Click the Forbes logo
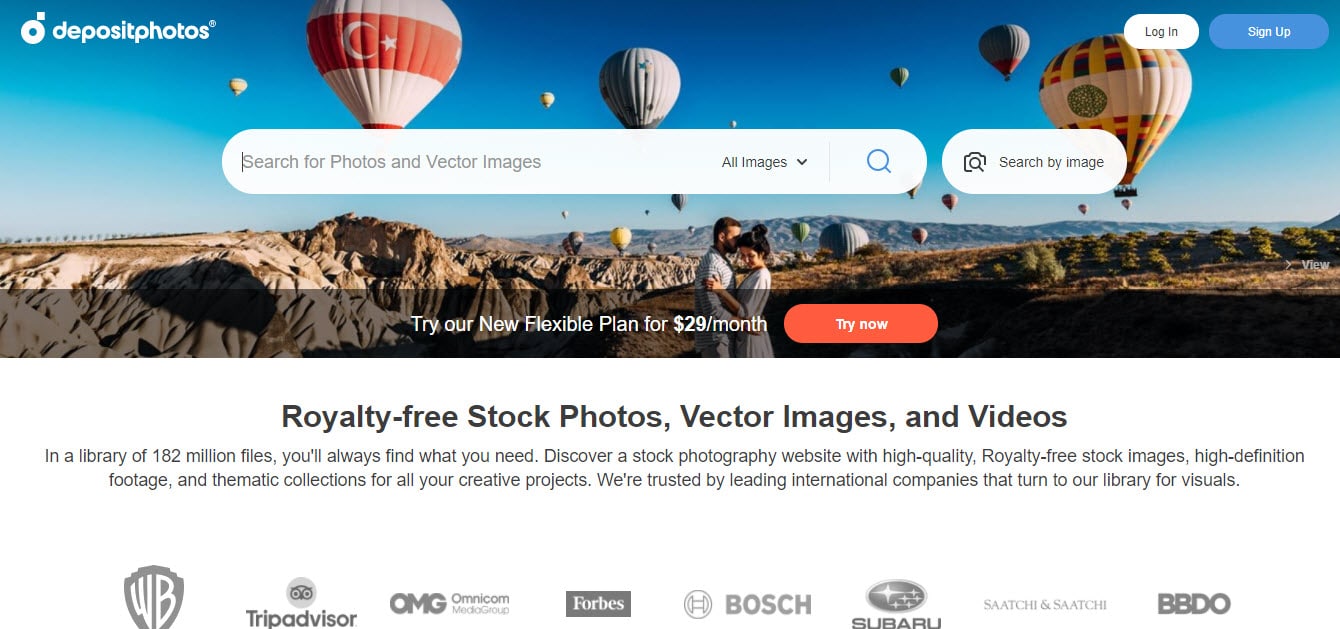This screenshot has height=629, width=1340. (x=598, y=603)
